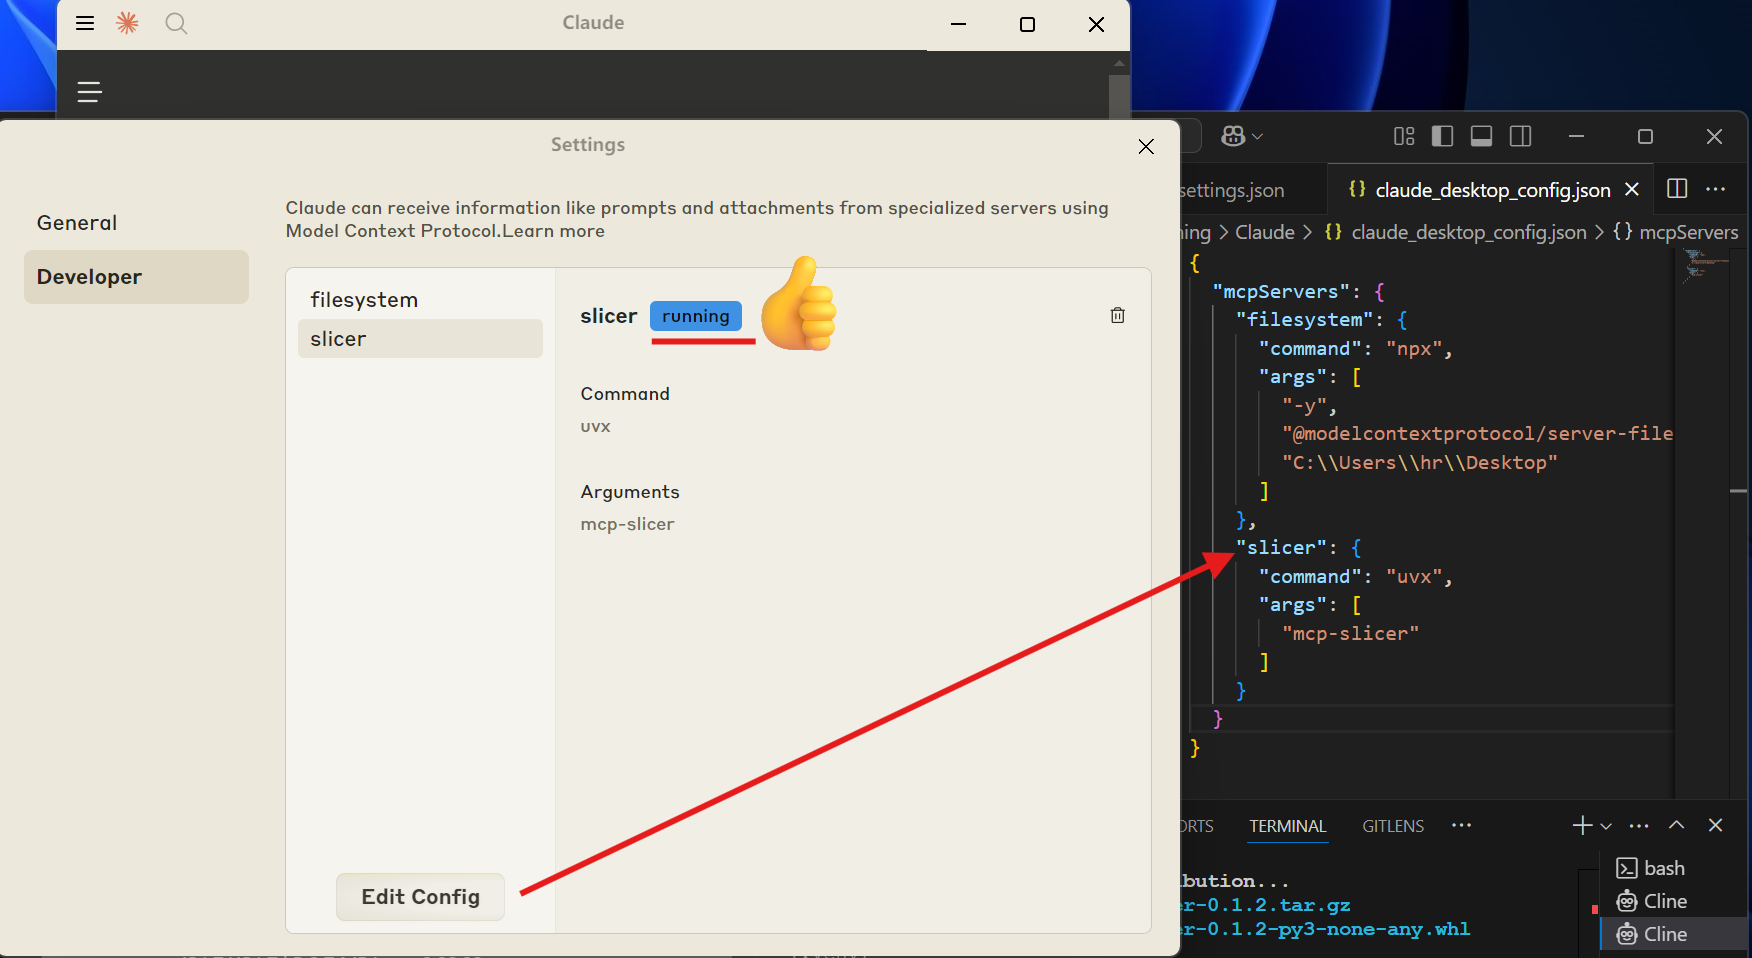Click the "npx" value in the editor
This screenshot has width=1752, height=958.
click(x=1414, y=349)
